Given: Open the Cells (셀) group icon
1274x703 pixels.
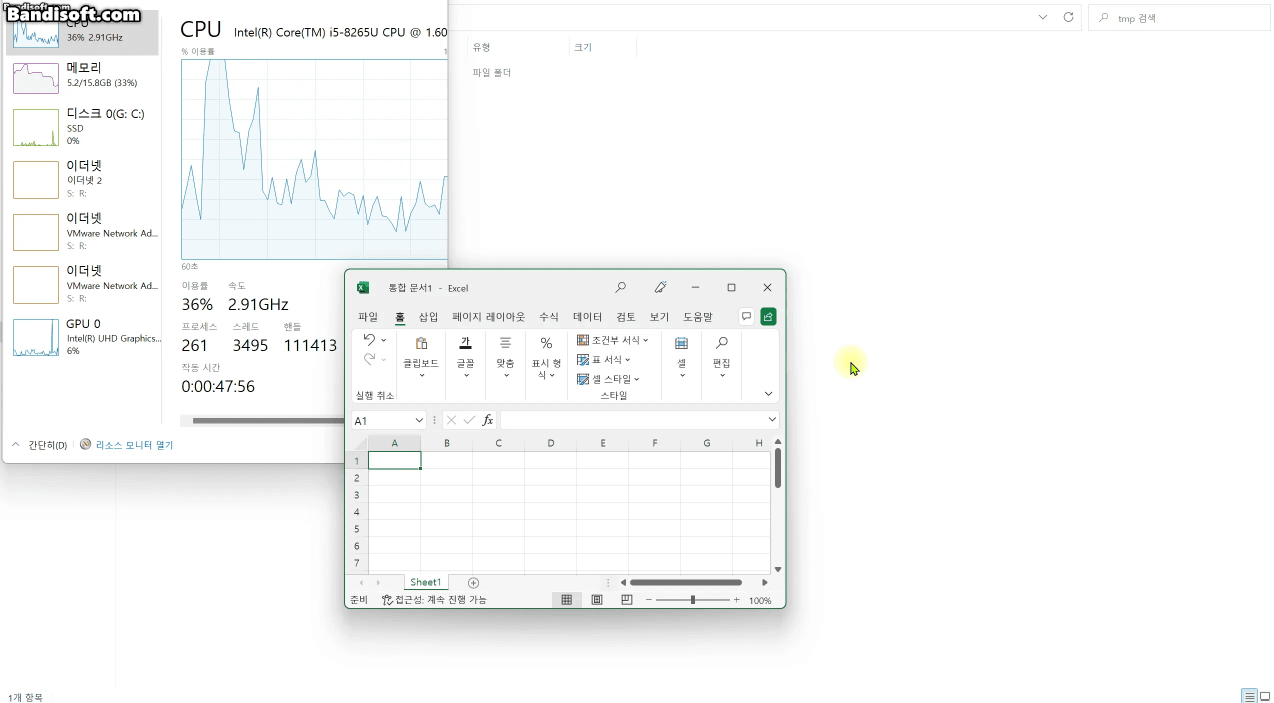Looking at the screenshot, I should click(681, 343).
